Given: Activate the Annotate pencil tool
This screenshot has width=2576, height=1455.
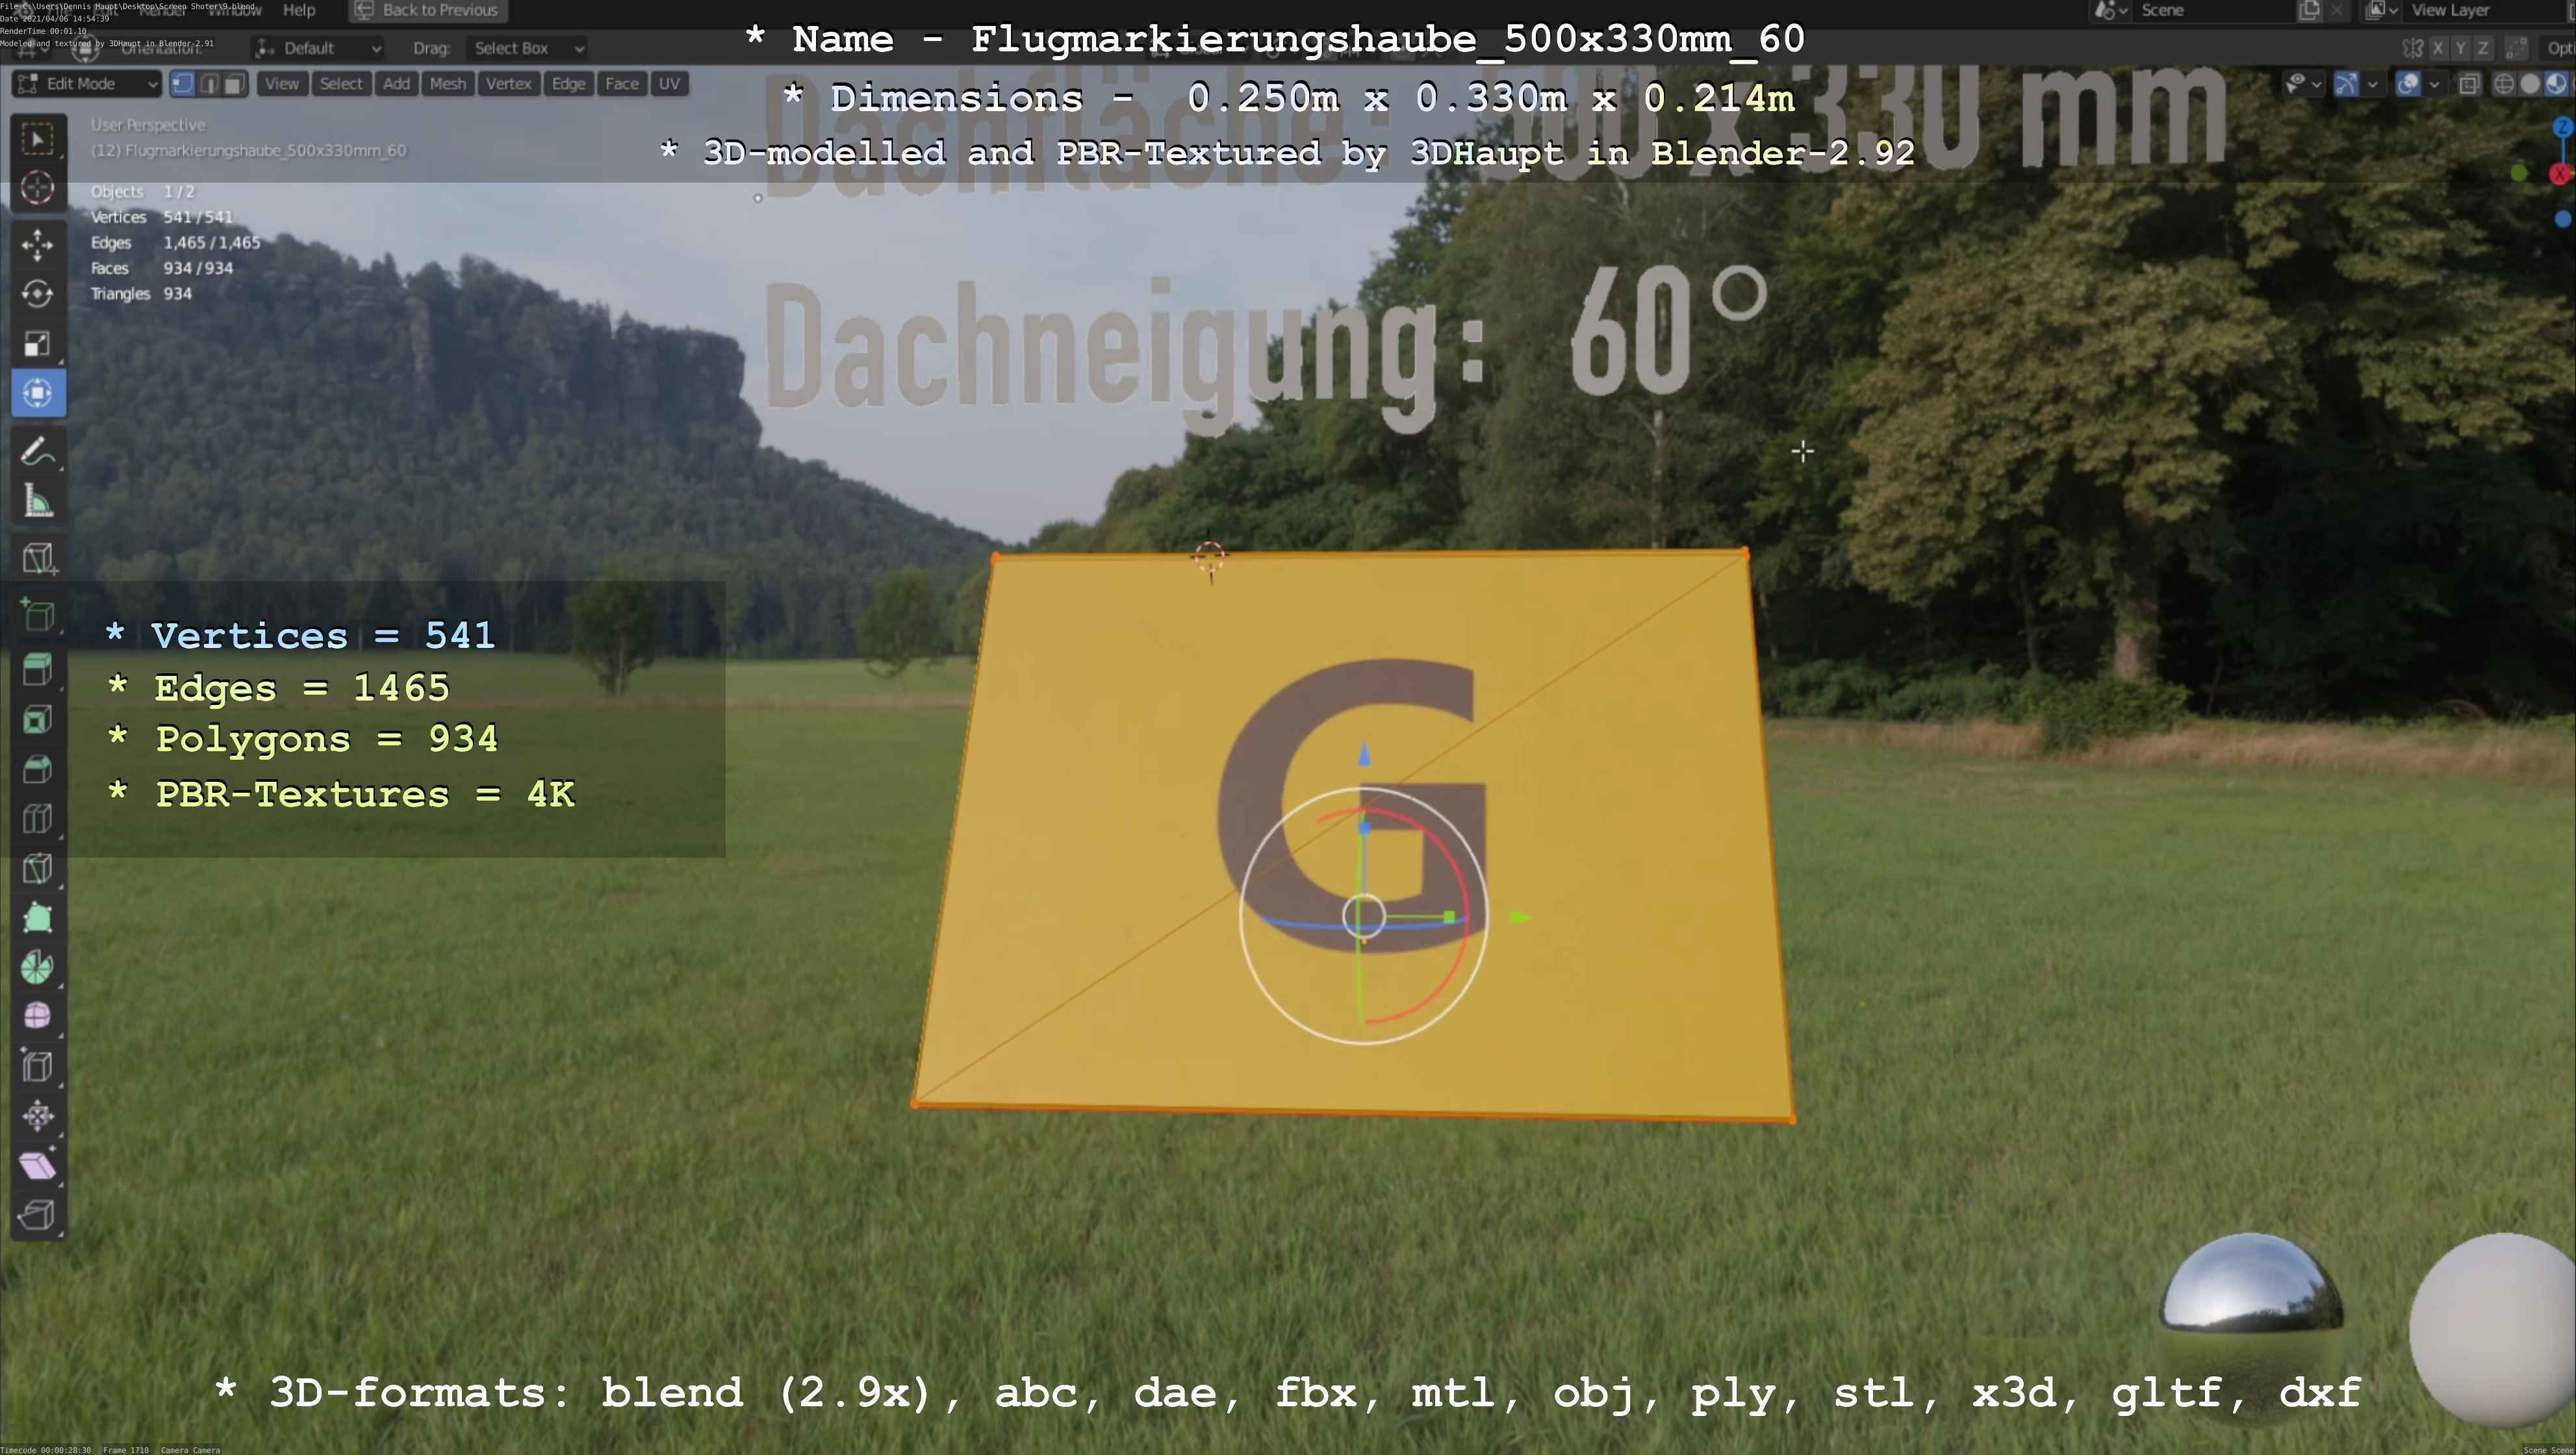Looking at the screenshot, I should (37, 452).
